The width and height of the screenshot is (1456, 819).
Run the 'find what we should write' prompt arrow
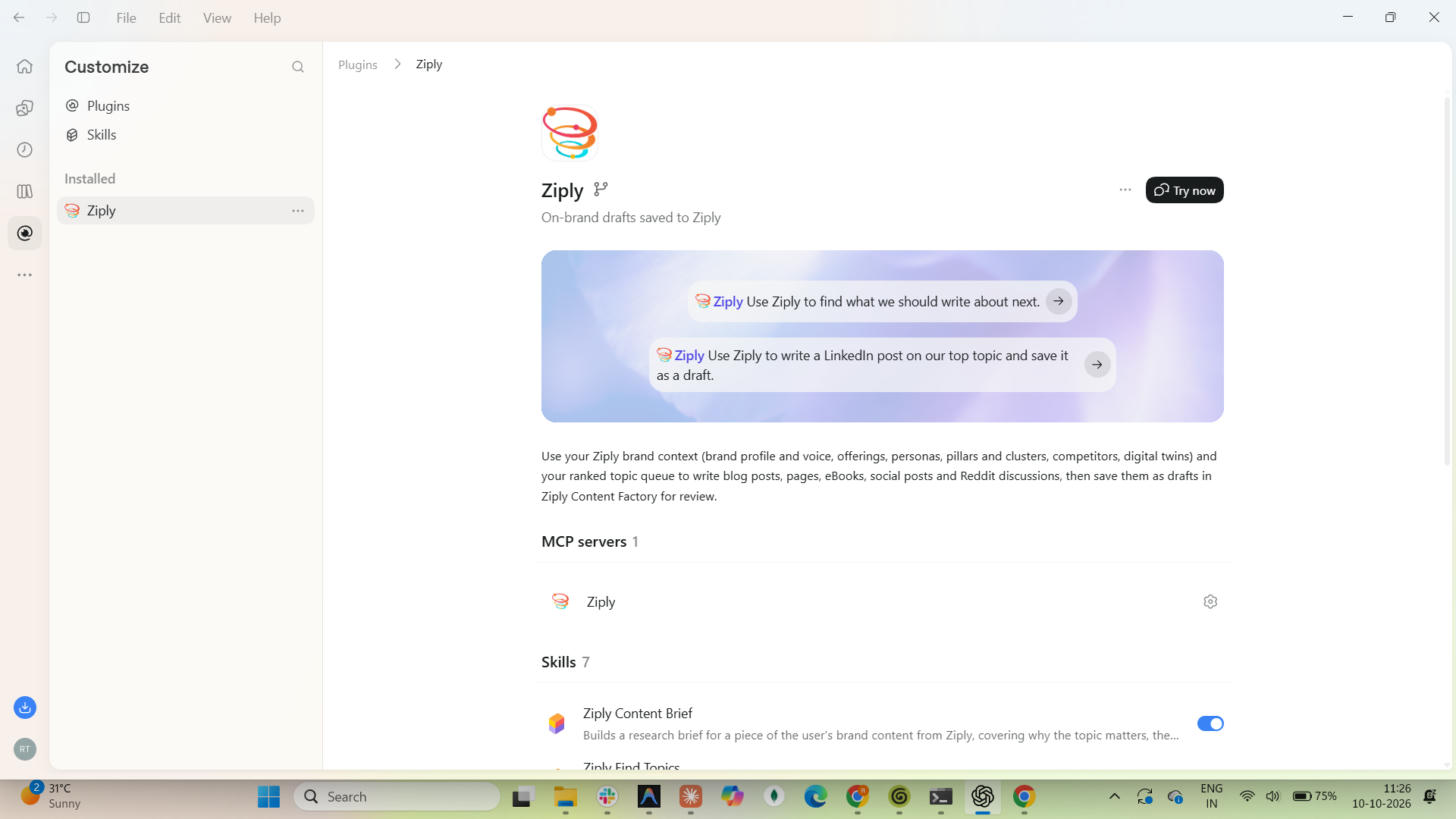click(x=1058, y=301)
